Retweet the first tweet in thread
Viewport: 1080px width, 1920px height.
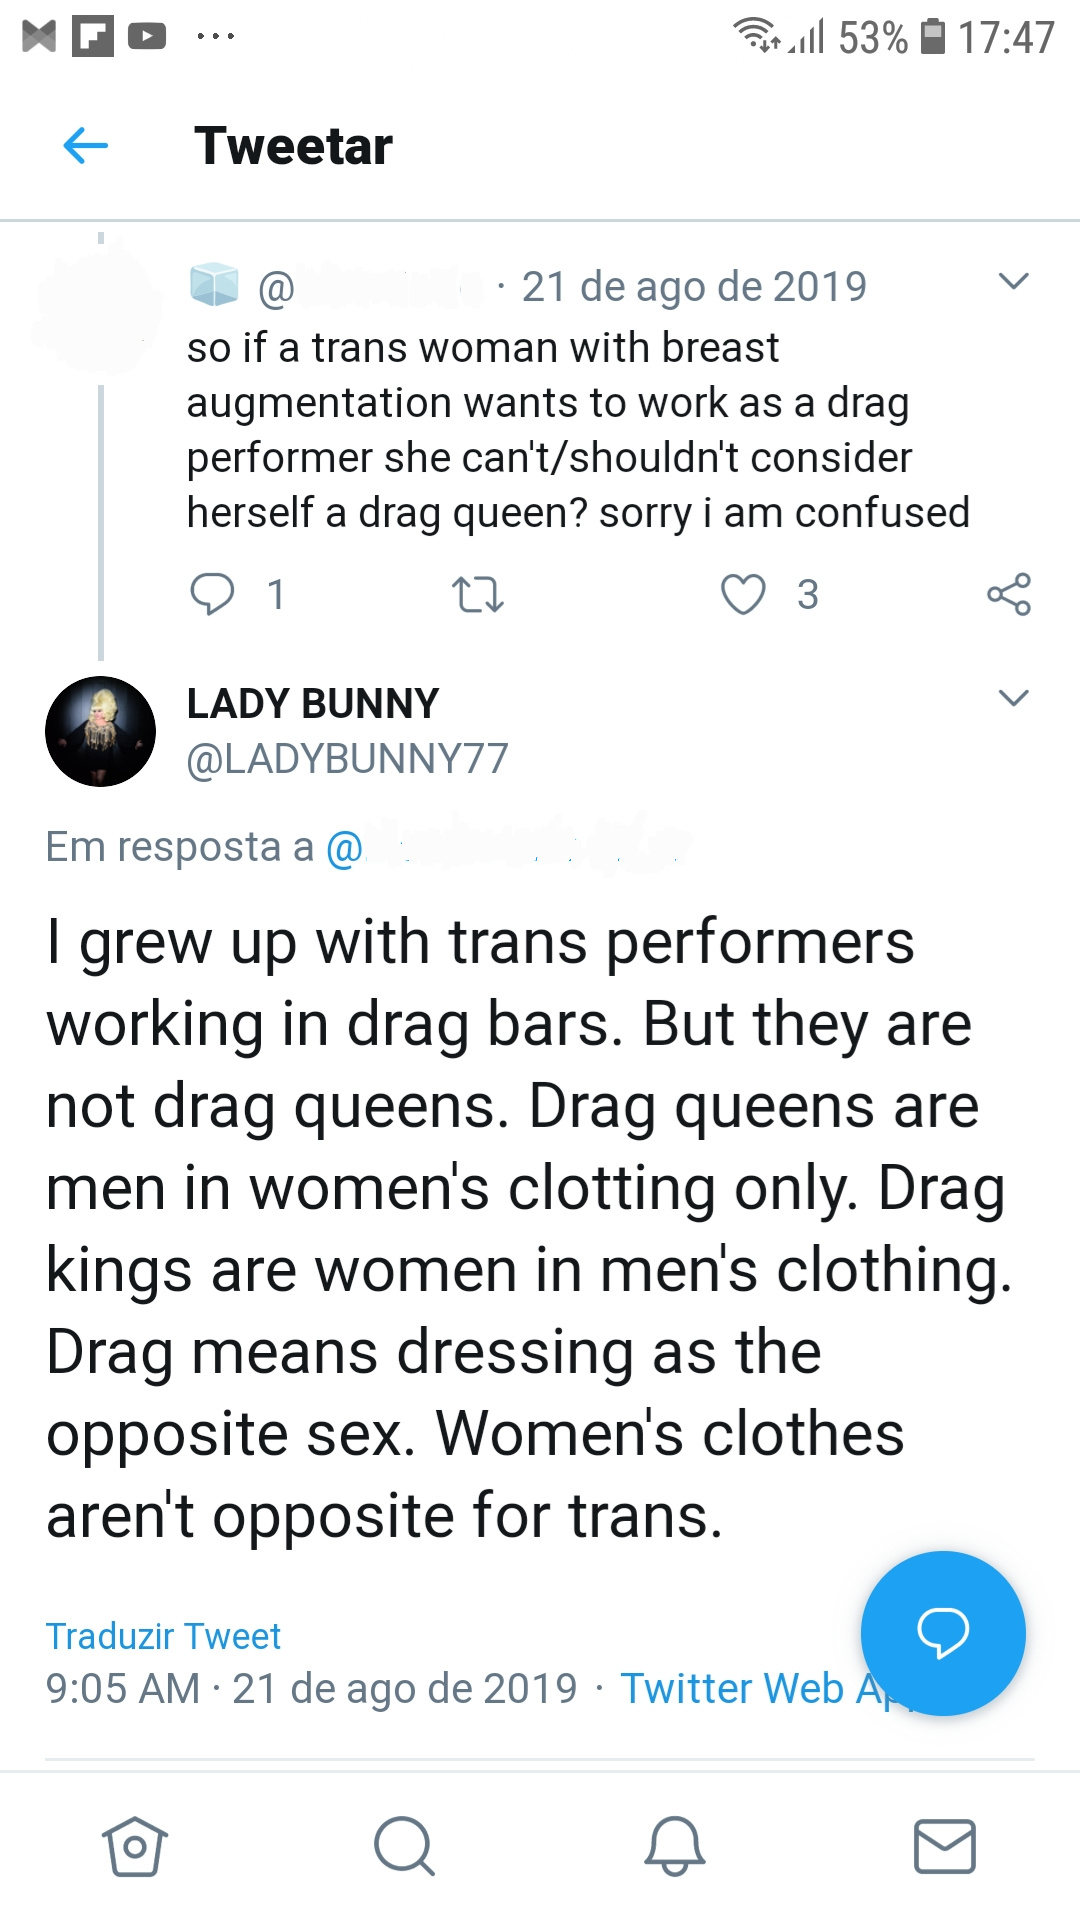478,594
